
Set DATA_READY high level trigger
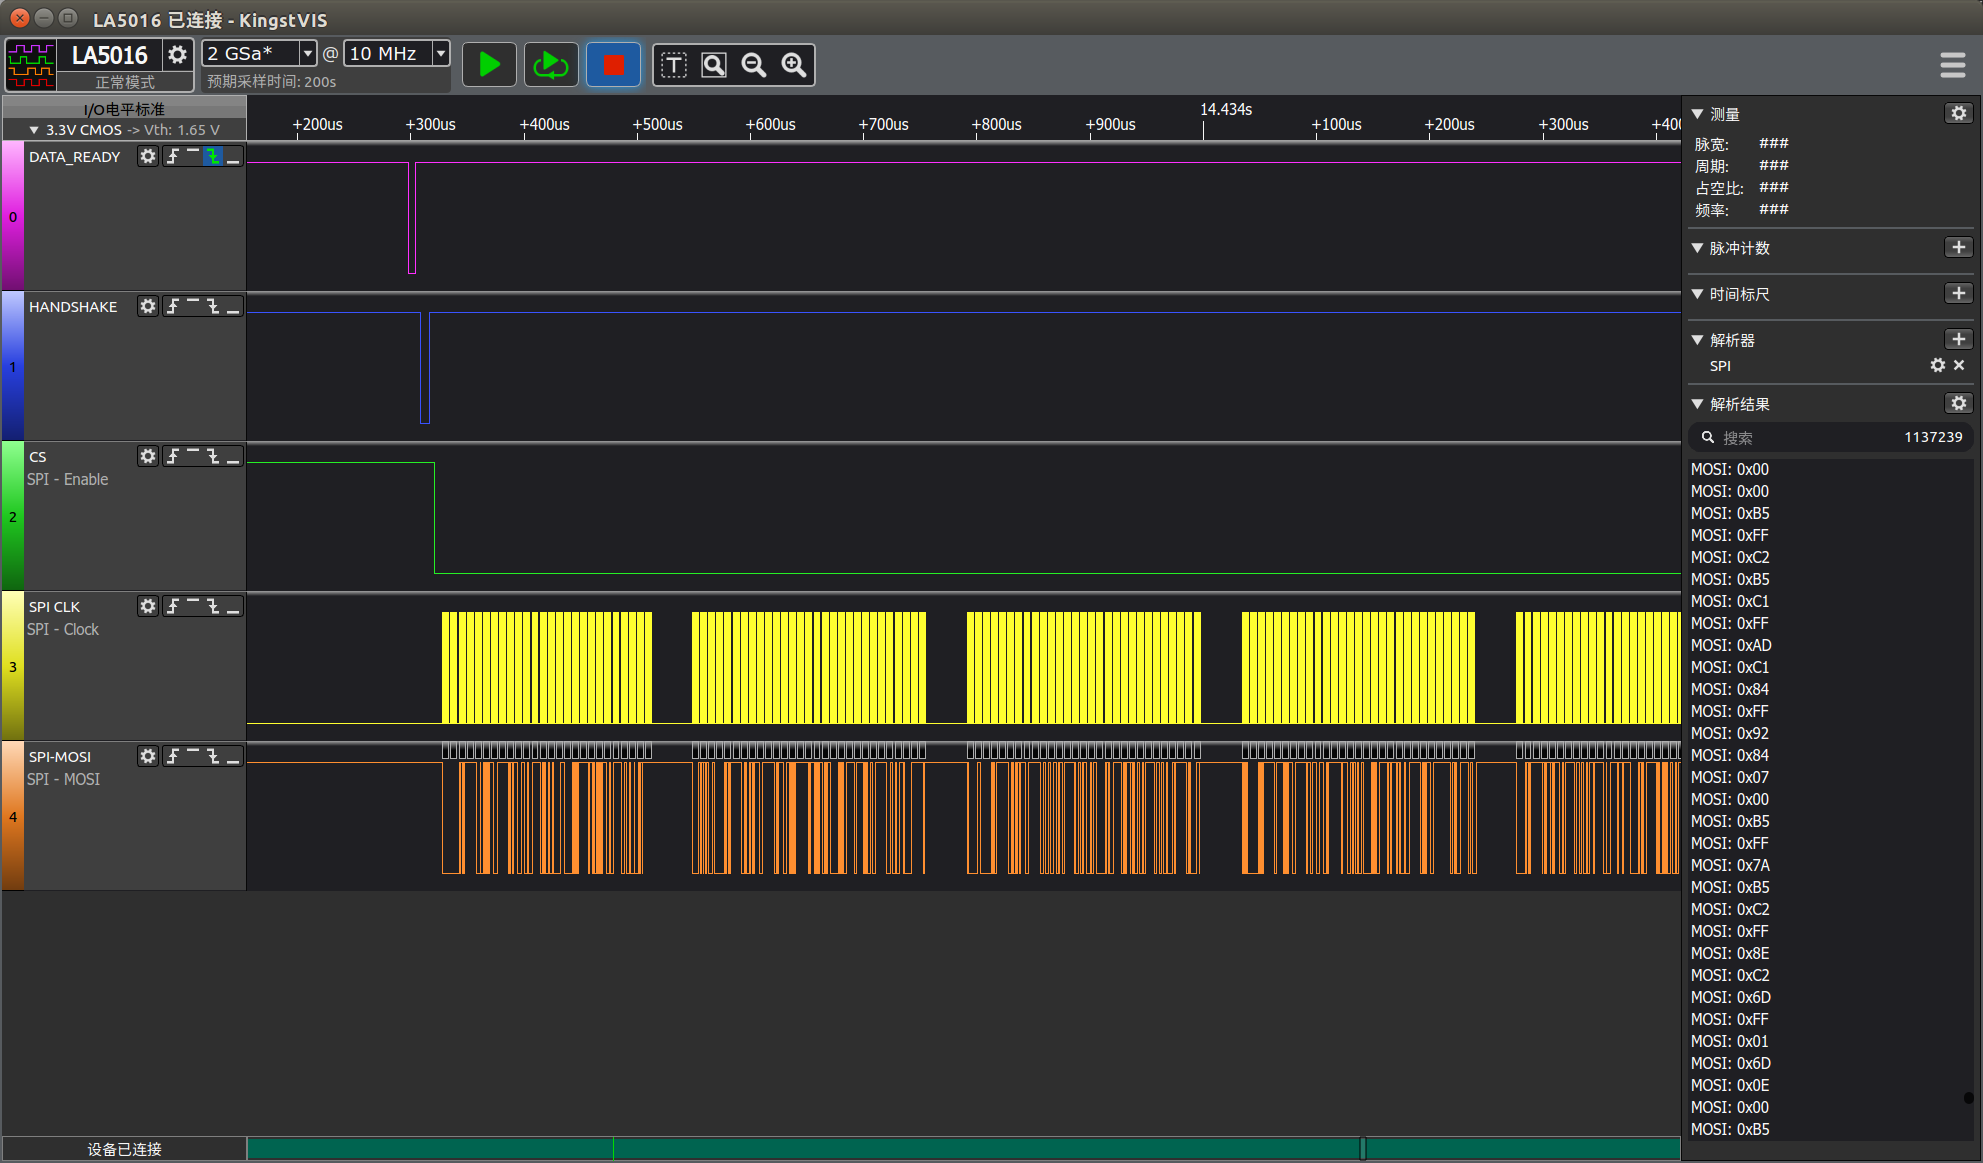[x=193, y=156]
